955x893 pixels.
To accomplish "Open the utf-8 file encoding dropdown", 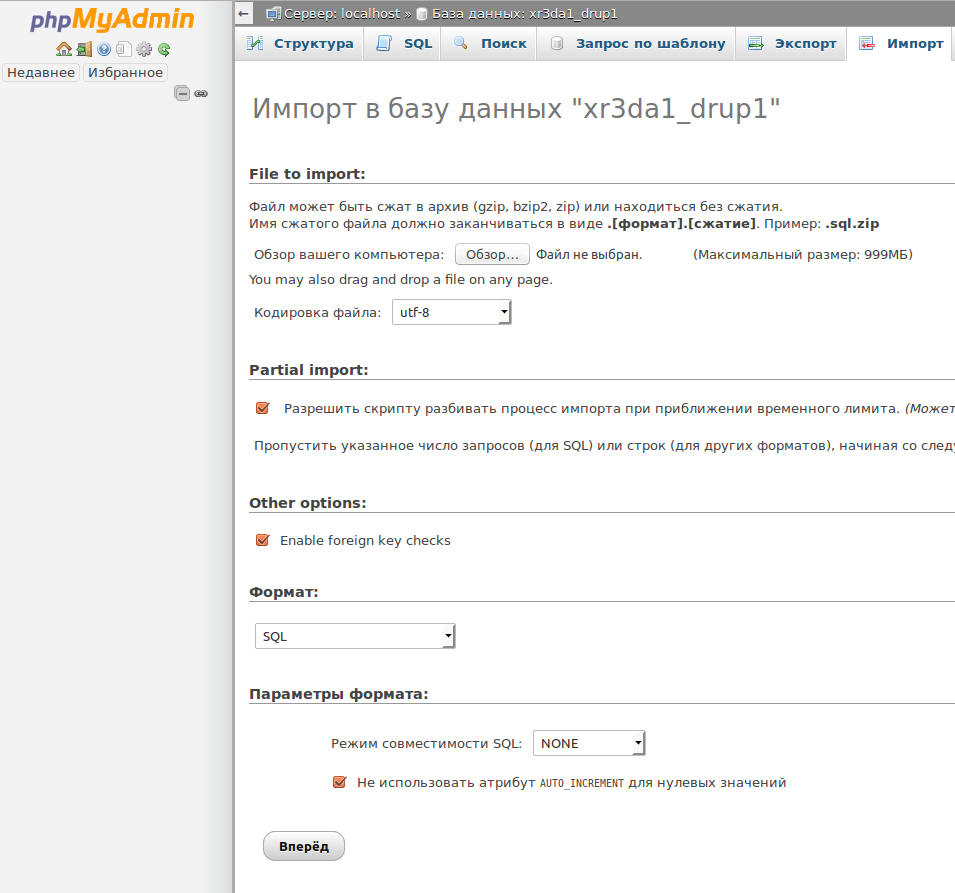I will [x=451, y=313].
